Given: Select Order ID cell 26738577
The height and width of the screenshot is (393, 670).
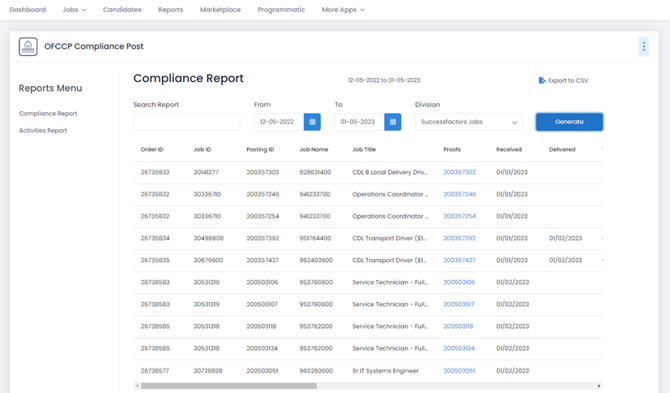Looking at the screenshot, I should point(155,370).
